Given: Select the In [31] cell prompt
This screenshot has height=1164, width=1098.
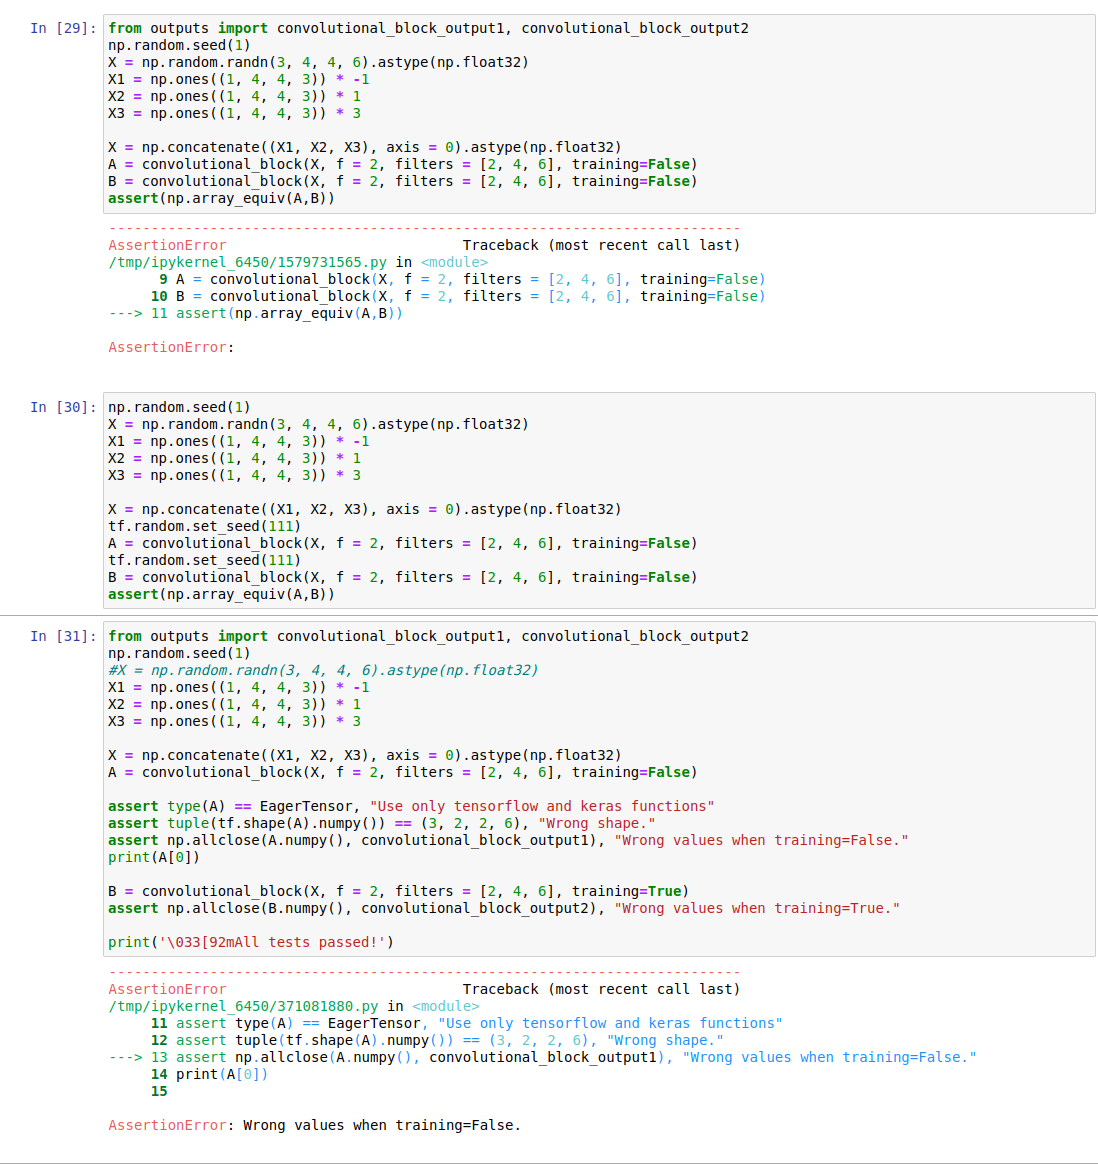Looking at the screenshot, I should pyautogui.click(x=63, y=636).
